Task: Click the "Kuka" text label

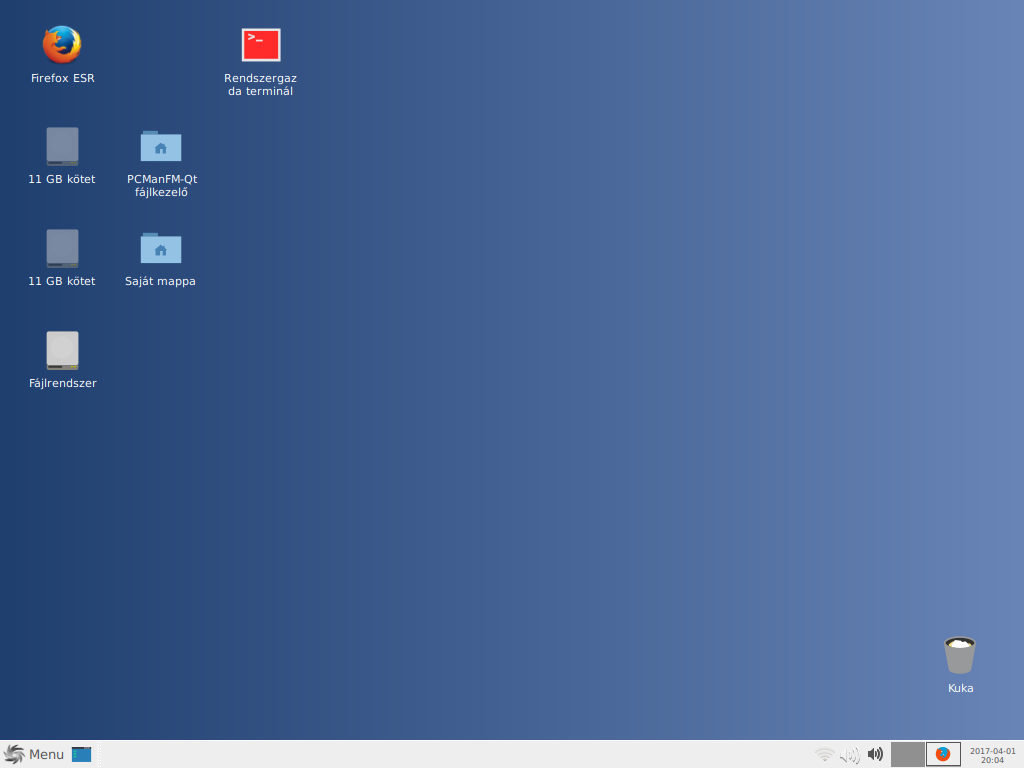Action: point(960,688)
